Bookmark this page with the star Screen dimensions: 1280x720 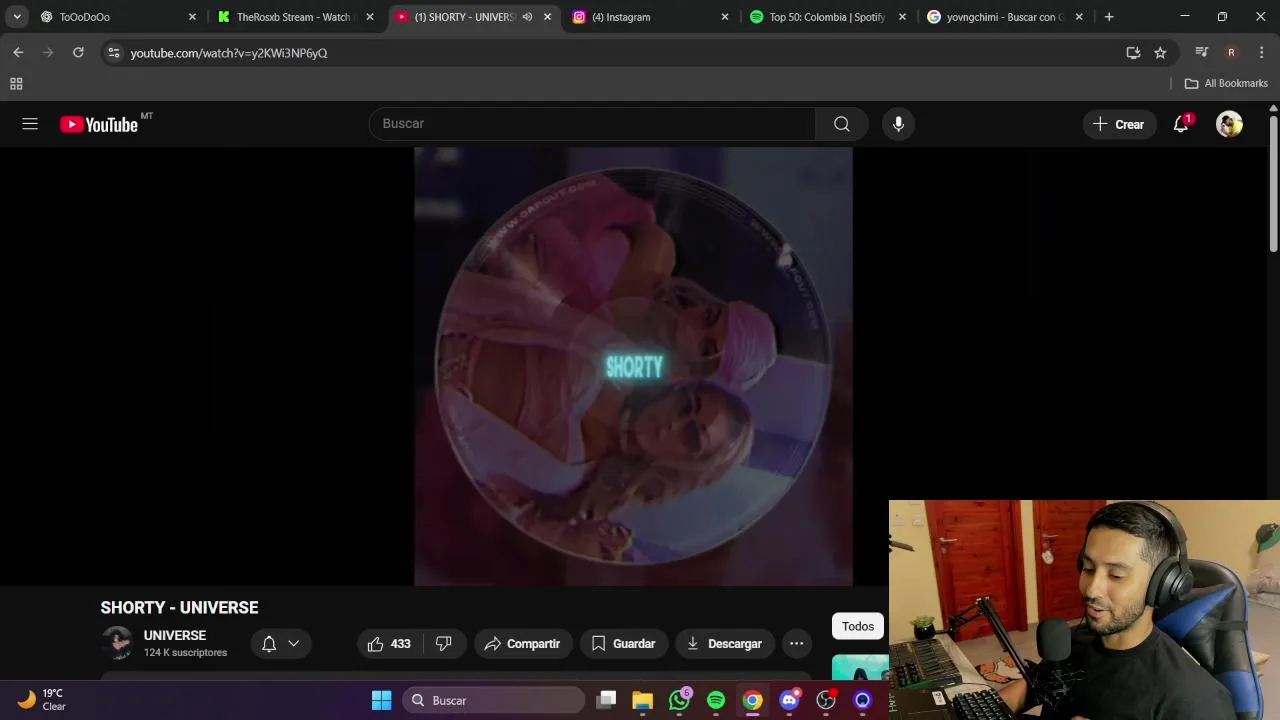1160,52
